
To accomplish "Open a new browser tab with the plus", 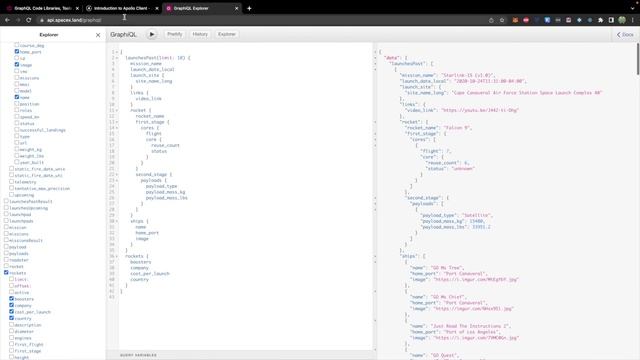I will click(249, 8).
